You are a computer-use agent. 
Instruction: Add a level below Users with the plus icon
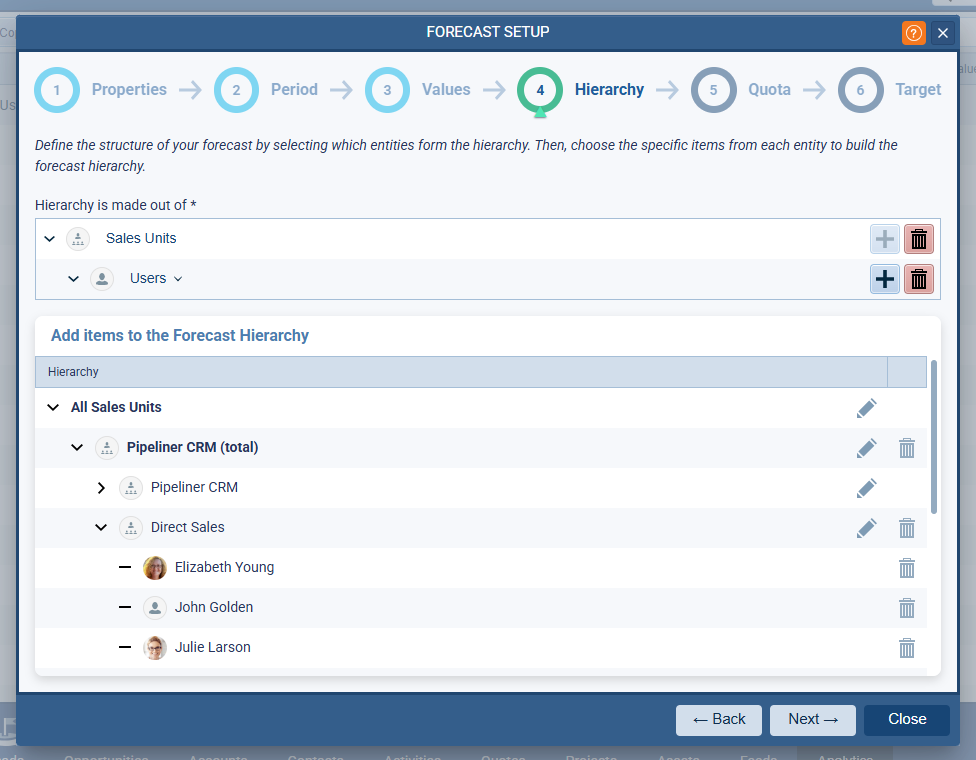[884, 278]
